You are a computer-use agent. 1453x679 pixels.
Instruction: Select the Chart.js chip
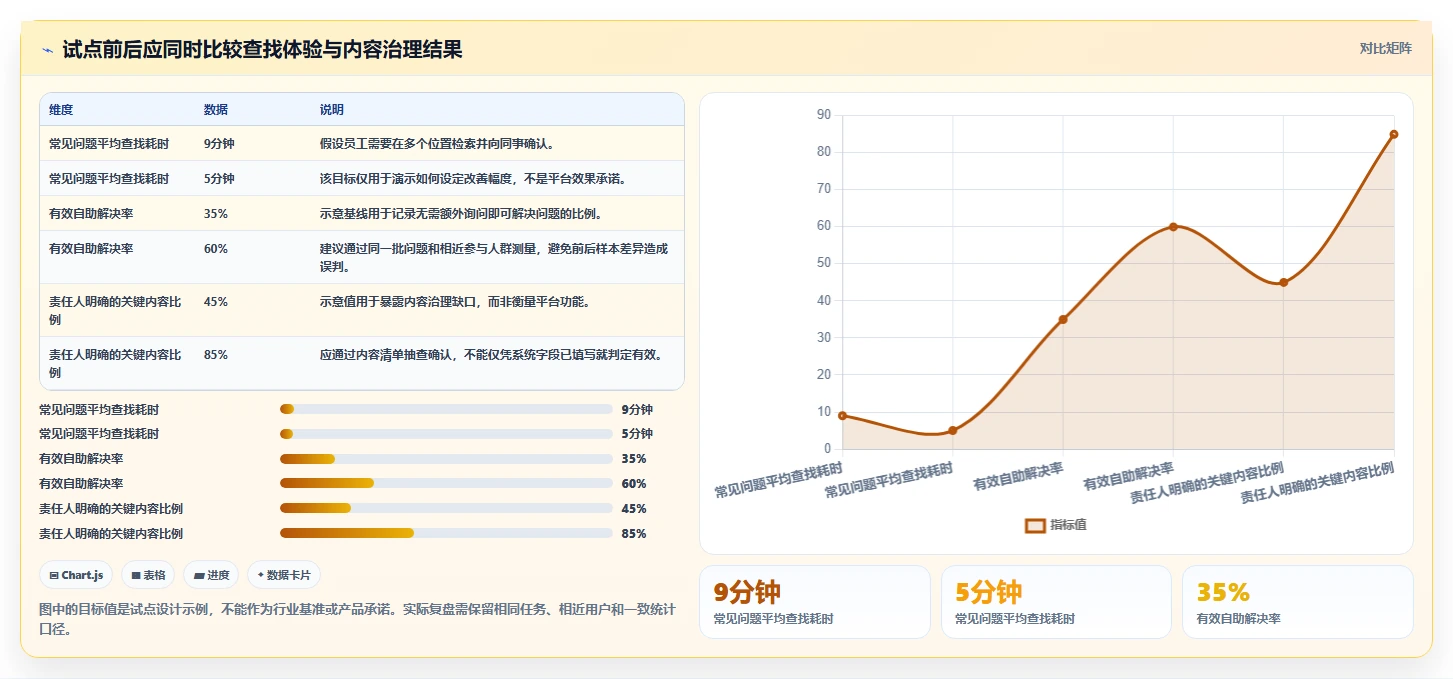tap(76, 575)
